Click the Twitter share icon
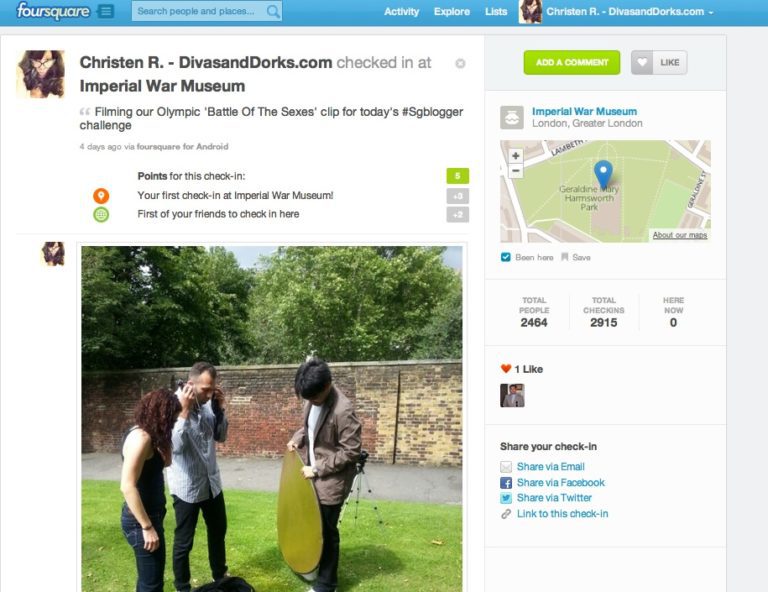The image size is (768, 592). [x=506, y=498]
